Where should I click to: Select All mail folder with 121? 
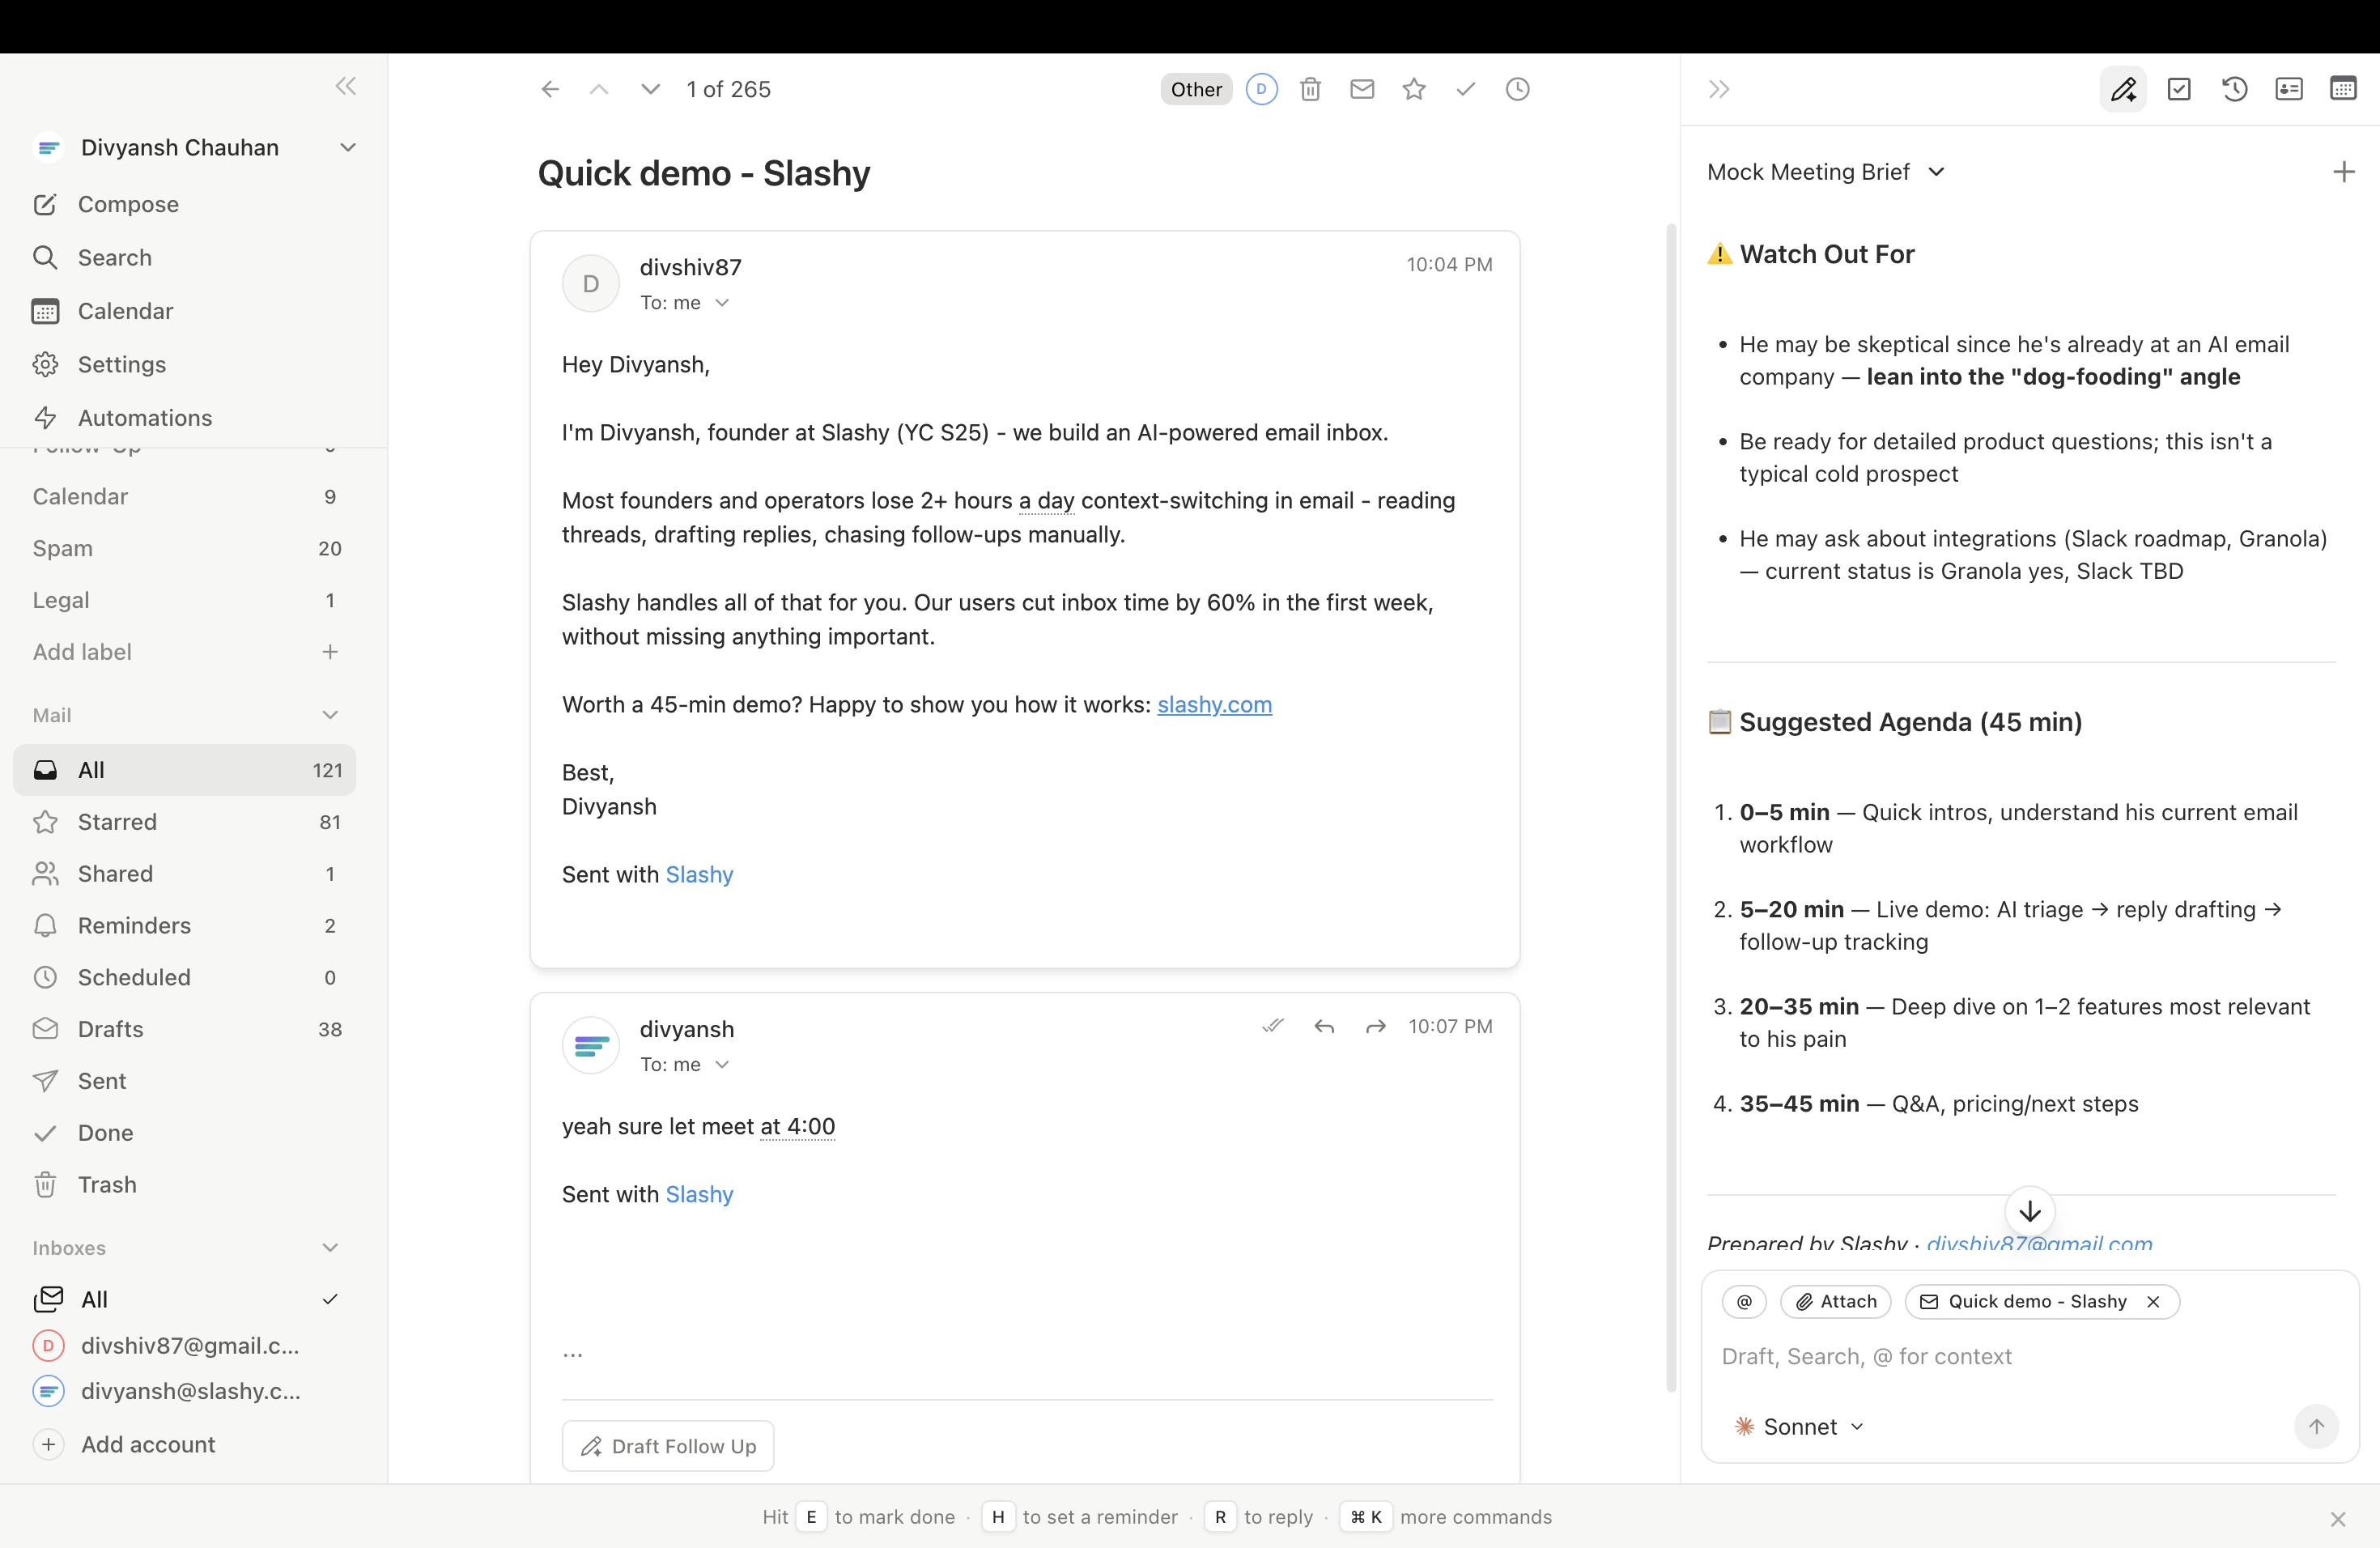click(185, 770)
